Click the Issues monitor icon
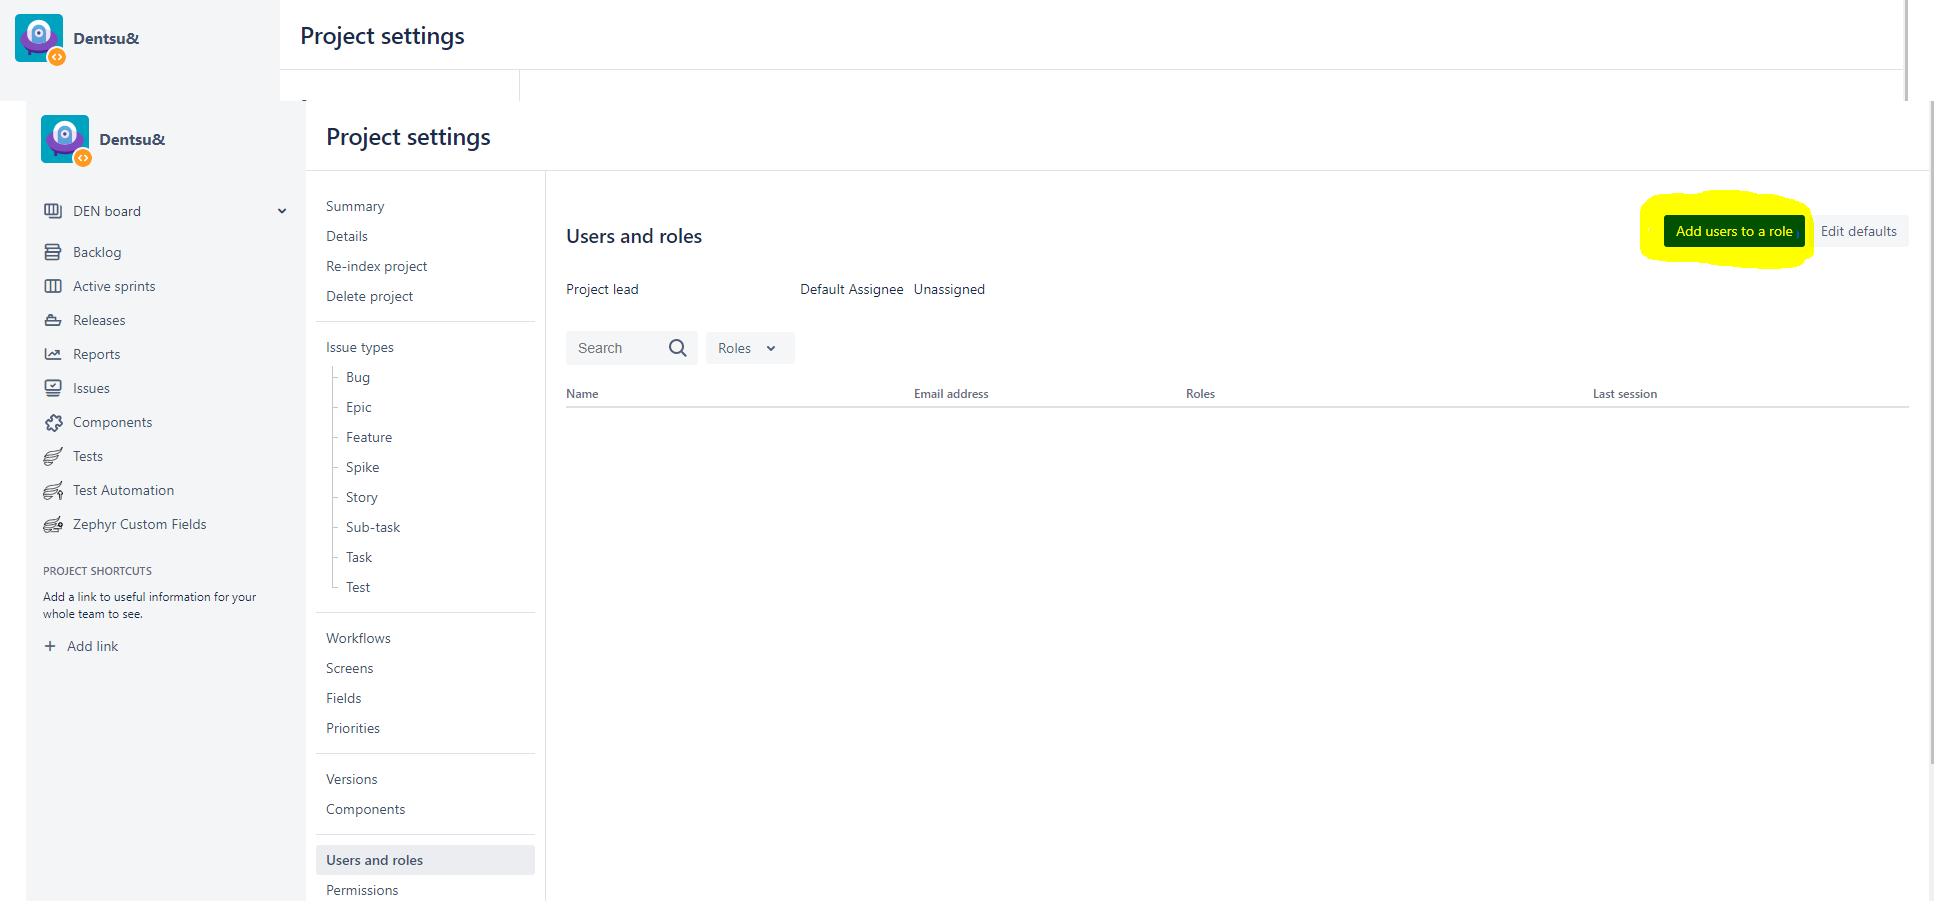 [x=53, y=388]
